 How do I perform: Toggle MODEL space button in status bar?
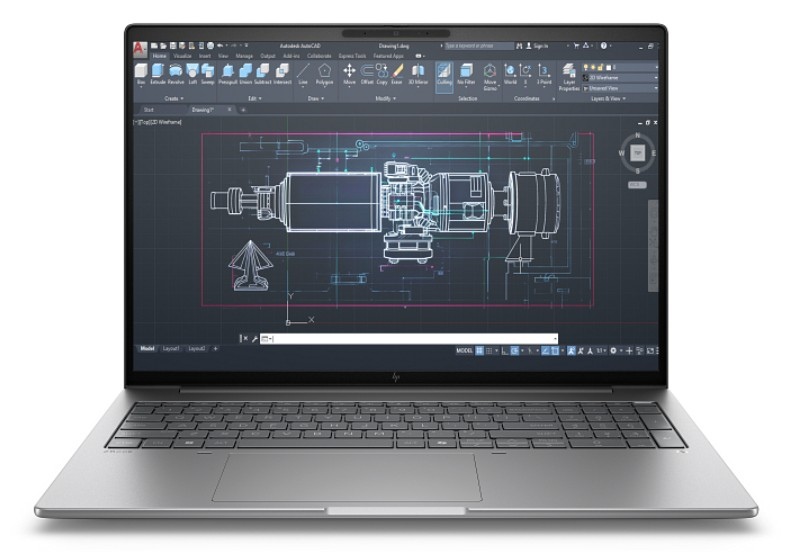point(464,351)
